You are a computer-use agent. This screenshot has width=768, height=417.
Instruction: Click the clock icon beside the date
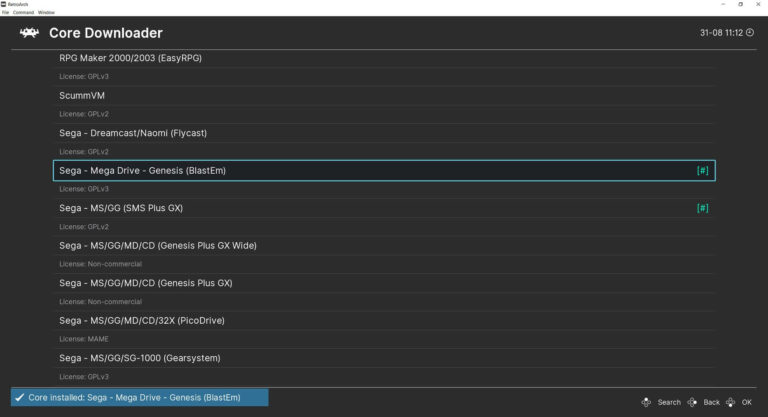pos(749,33)
